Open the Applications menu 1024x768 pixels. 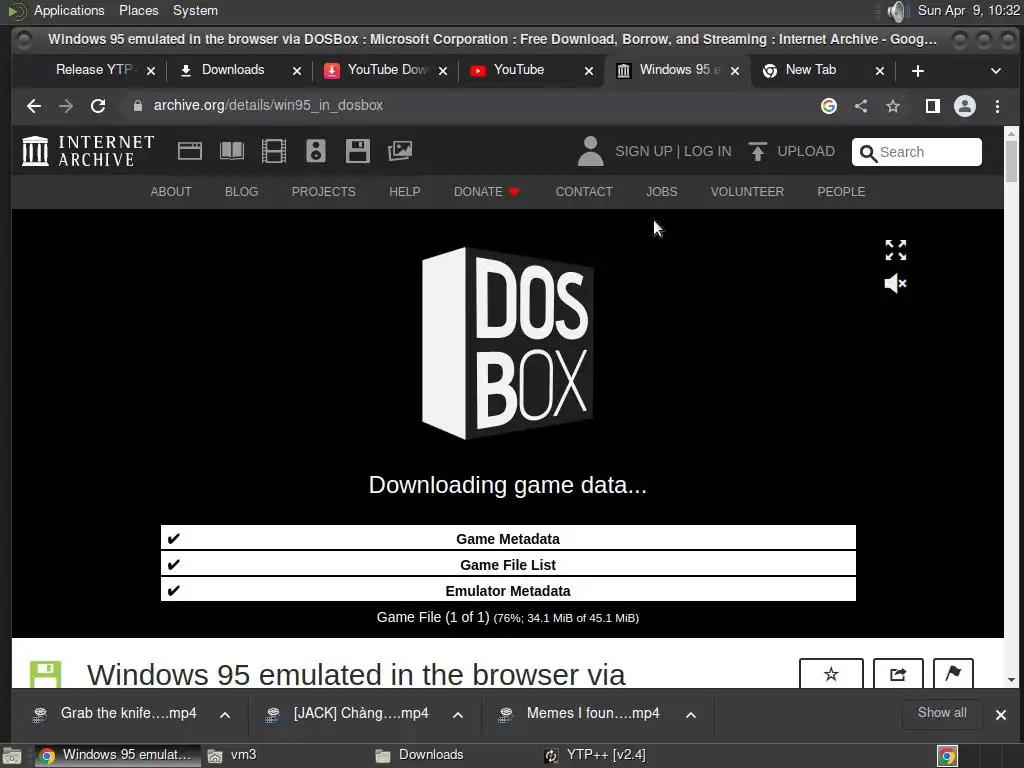coord(69,10)
